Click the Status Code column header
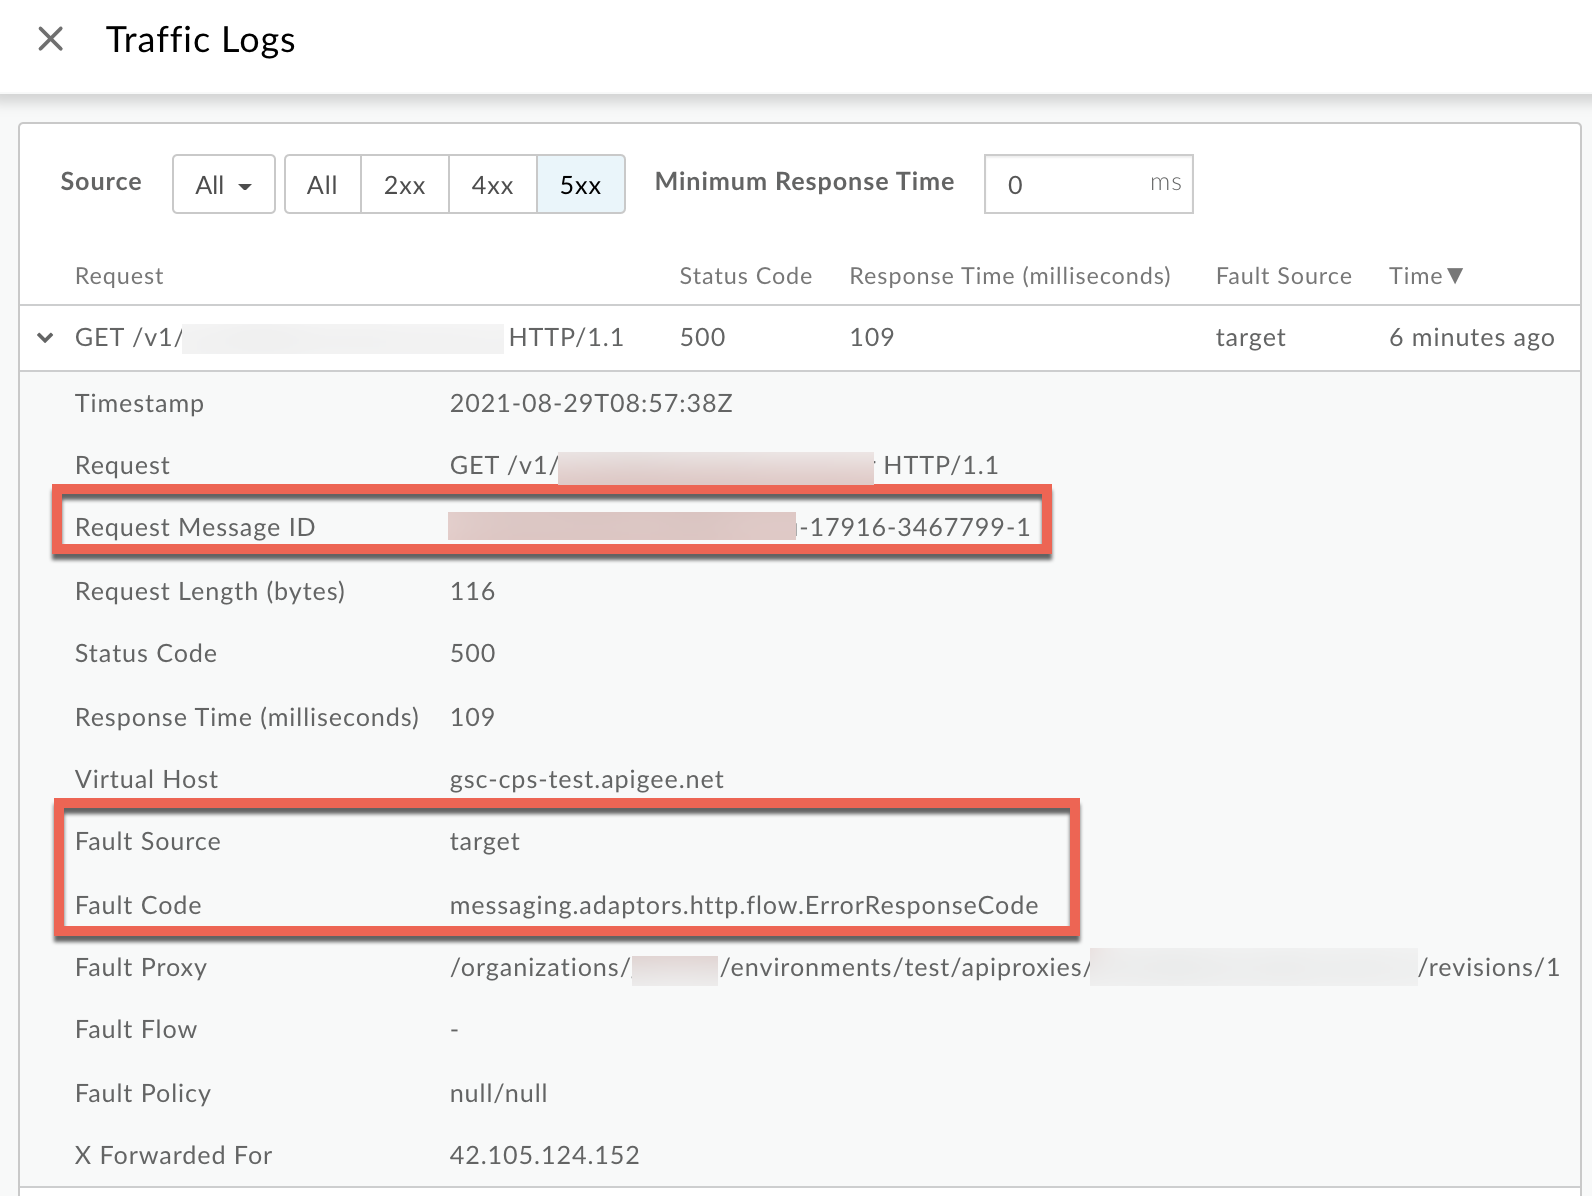1592x1196 pixels. pyautogui.click(x=745, y=276)
